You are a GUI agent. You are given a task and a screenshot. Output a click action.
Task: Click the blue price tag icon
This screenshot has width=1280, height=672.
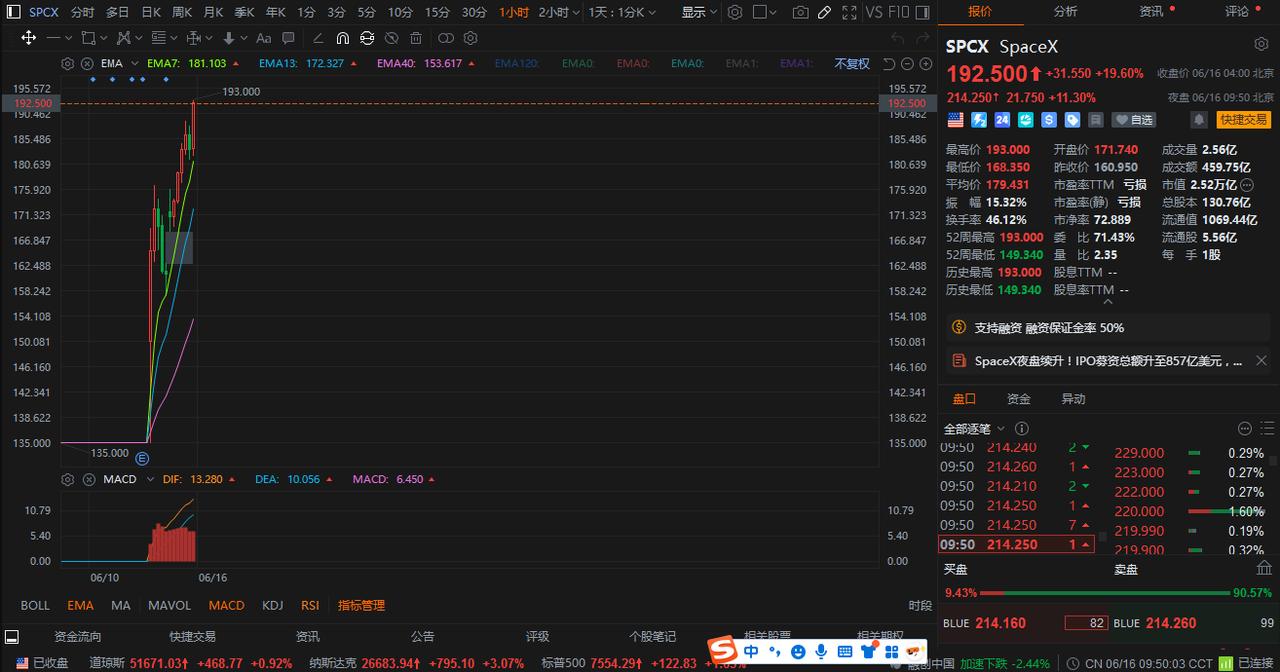coord(1072,119)
